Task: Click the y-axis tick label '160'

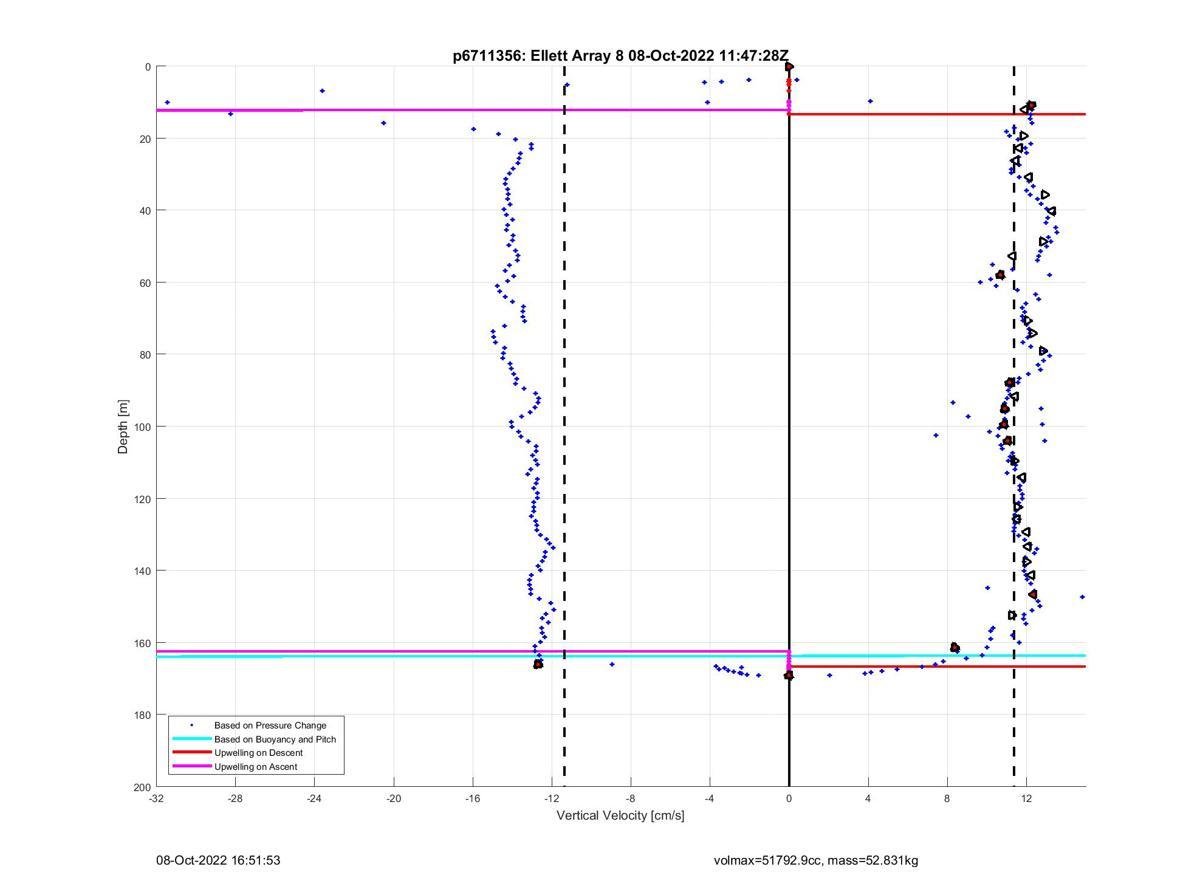Action: pos(142,643)
